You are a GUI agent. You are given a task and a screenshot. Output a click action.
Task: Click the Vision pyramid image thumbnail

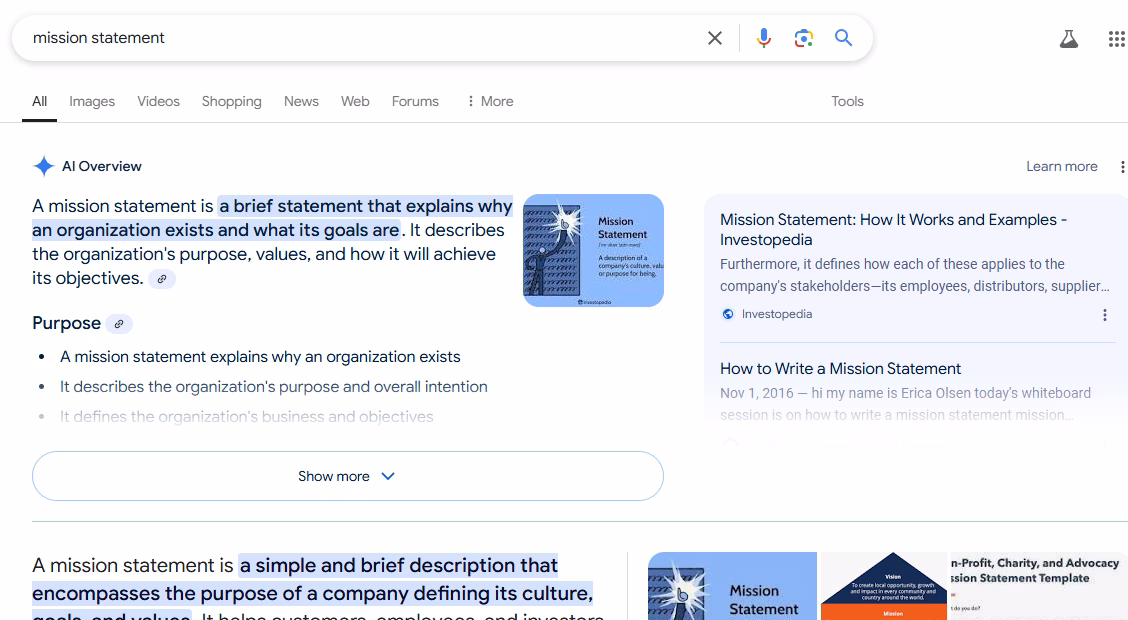click(883, 586)
